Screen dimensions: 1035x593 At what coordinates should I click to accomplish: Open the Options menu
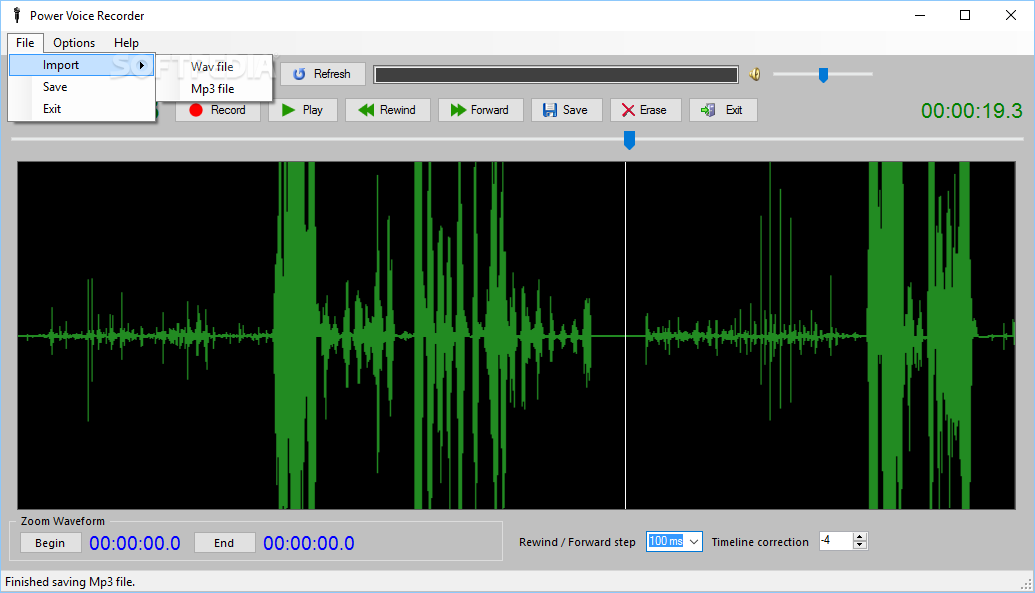click(x=74, y=43)
